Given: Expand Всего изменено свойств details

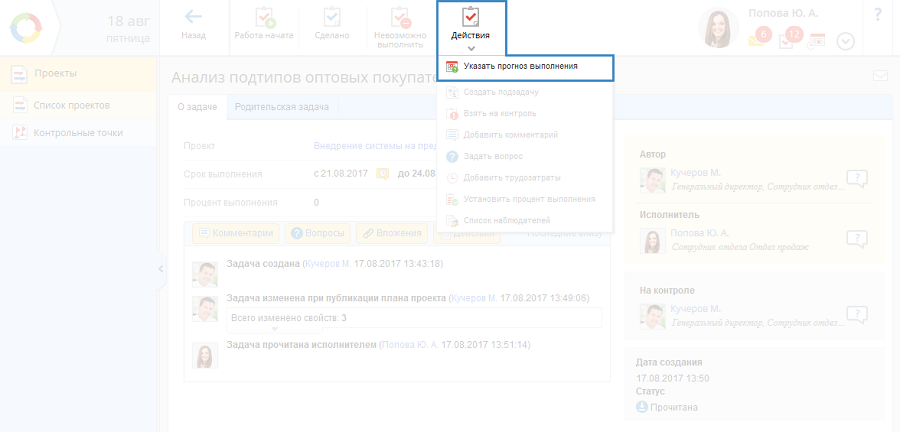Looking at the screenshot, I should tap(288, 318).
